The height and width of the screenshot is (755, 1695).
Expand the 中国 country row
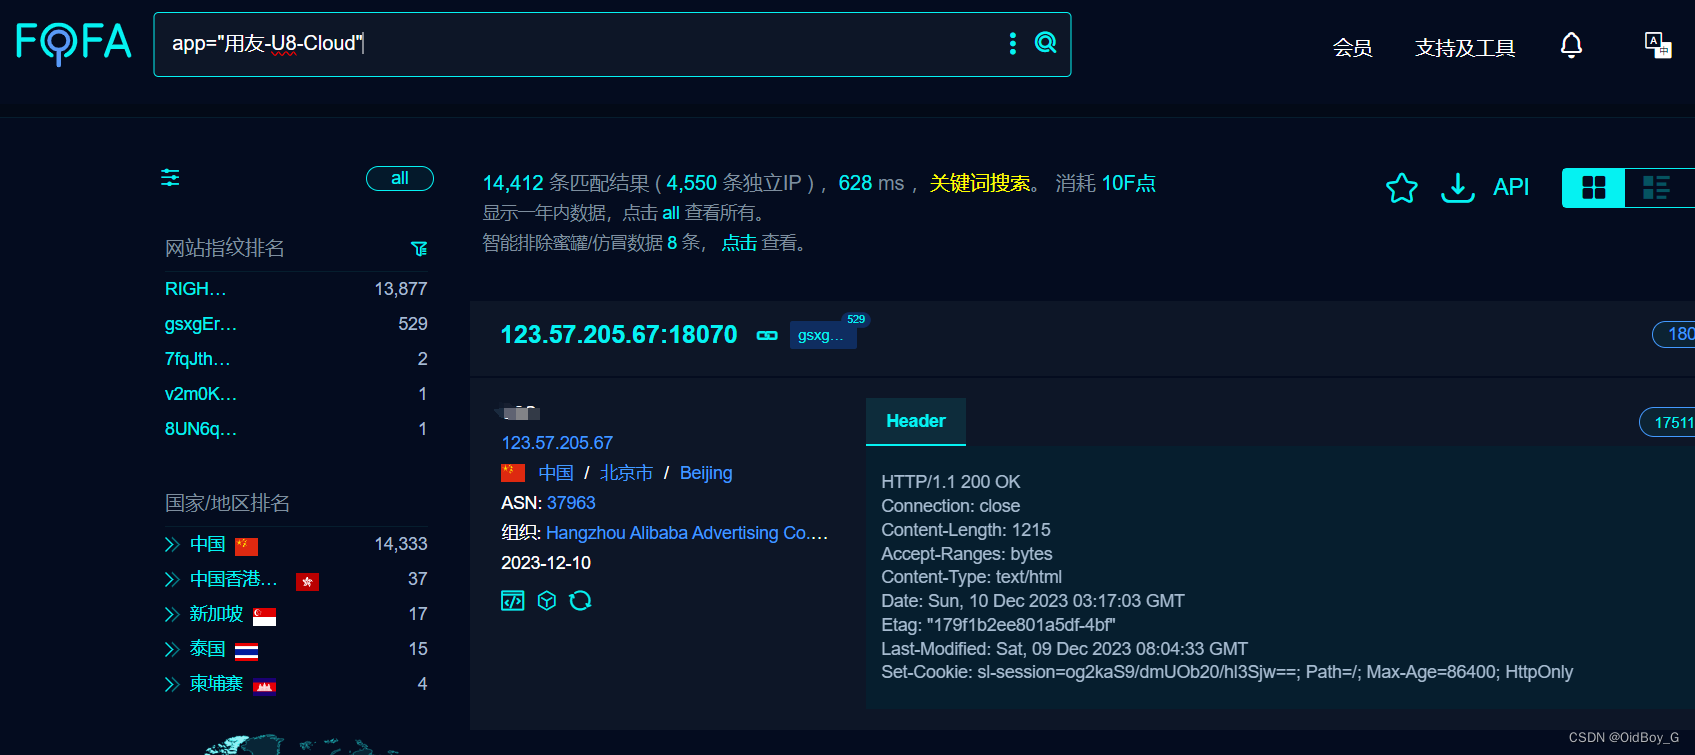[x=172, y=544]
